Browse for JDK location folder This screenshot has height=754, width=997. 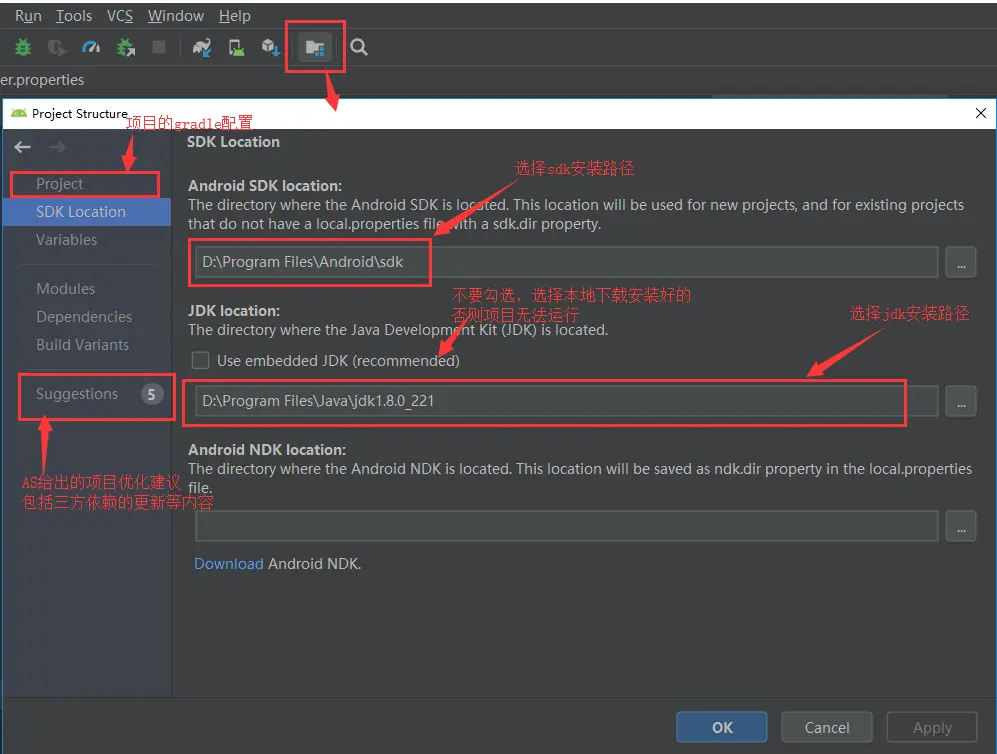click(x=961, y=401)
